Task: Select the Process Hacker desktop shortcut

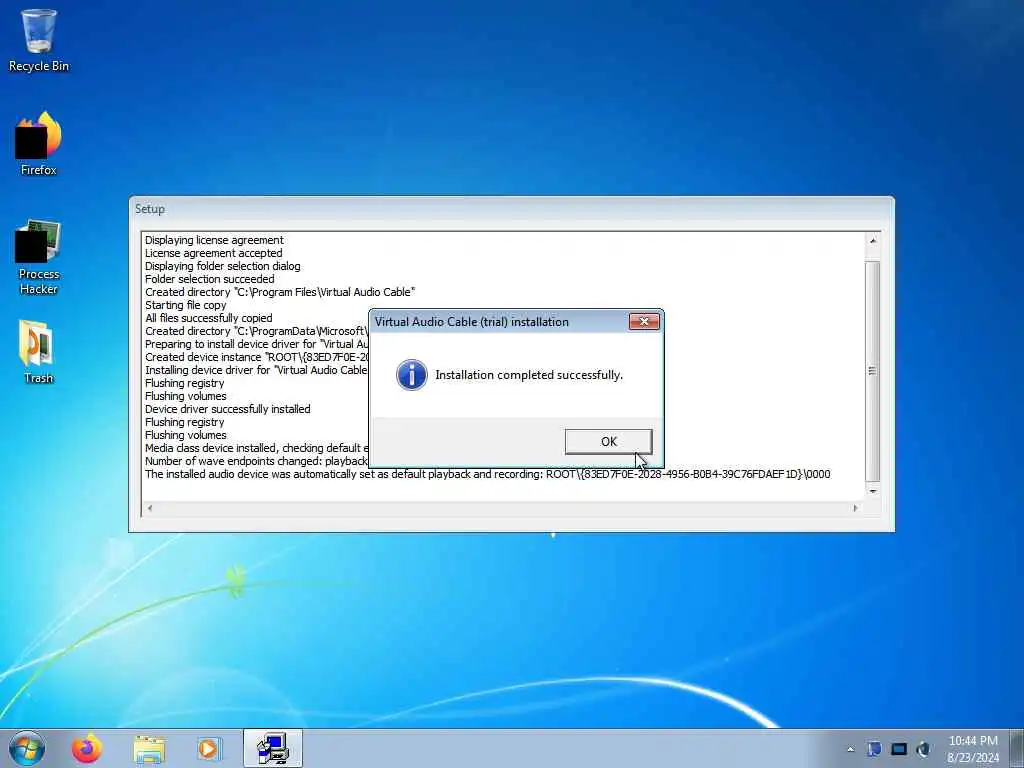Action: pyautogui.click(x=39, y=257)
